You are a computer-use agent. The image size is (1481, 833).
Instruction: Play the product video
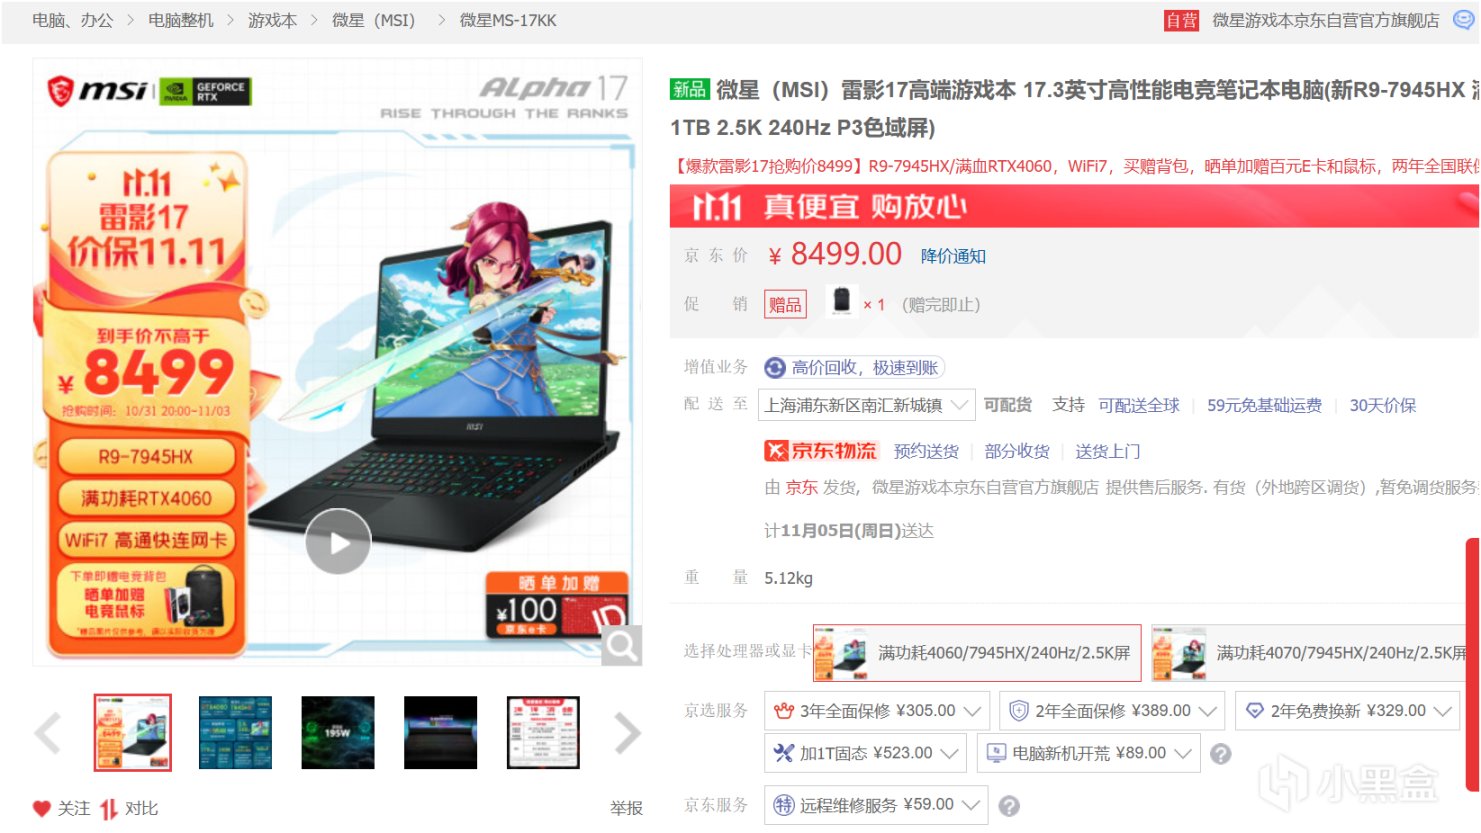(x=338, y=542)
